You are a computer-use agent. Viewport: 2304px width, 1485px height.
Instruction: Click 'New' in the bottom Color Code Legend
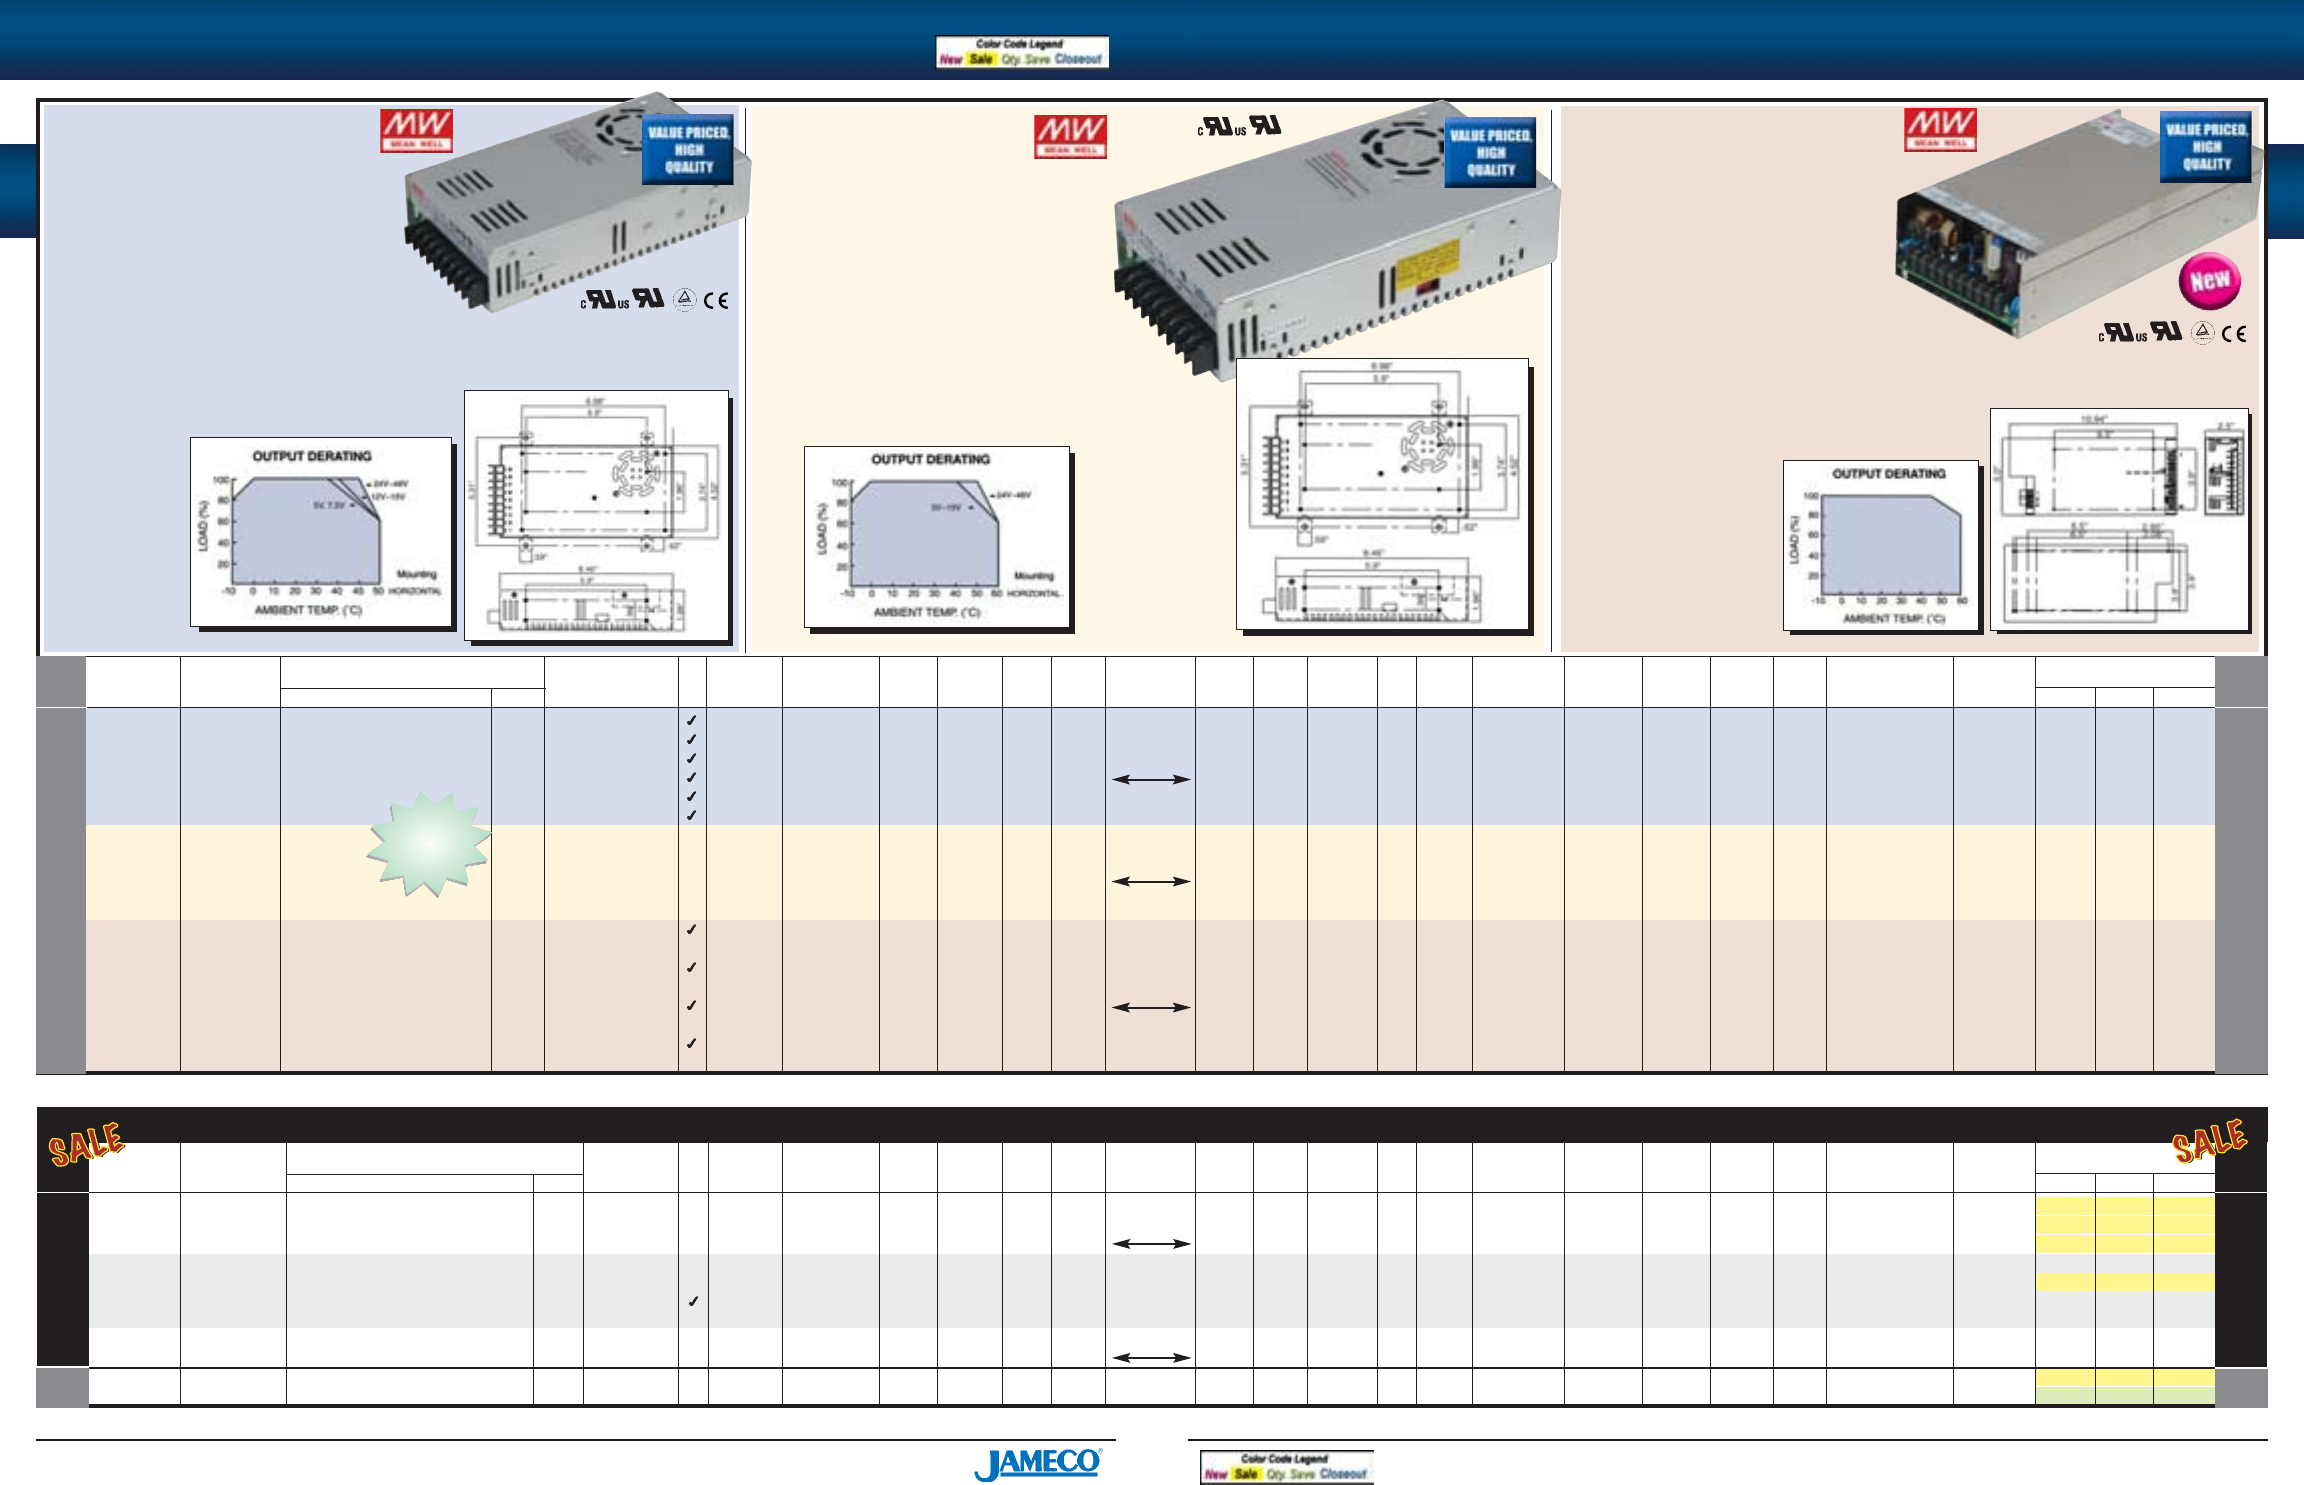coord(1215,1474)
